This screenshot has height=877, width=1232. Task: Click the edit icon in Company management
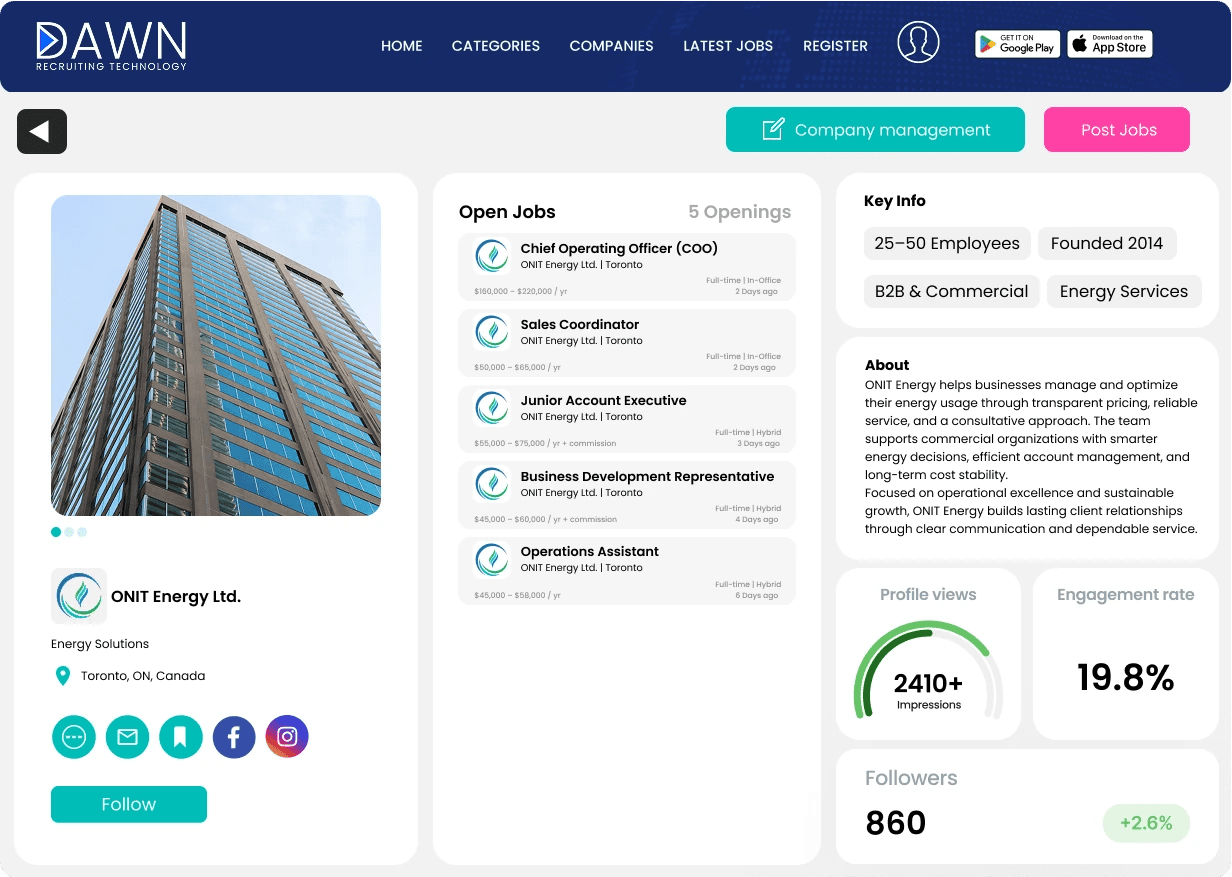pos(773,130)
